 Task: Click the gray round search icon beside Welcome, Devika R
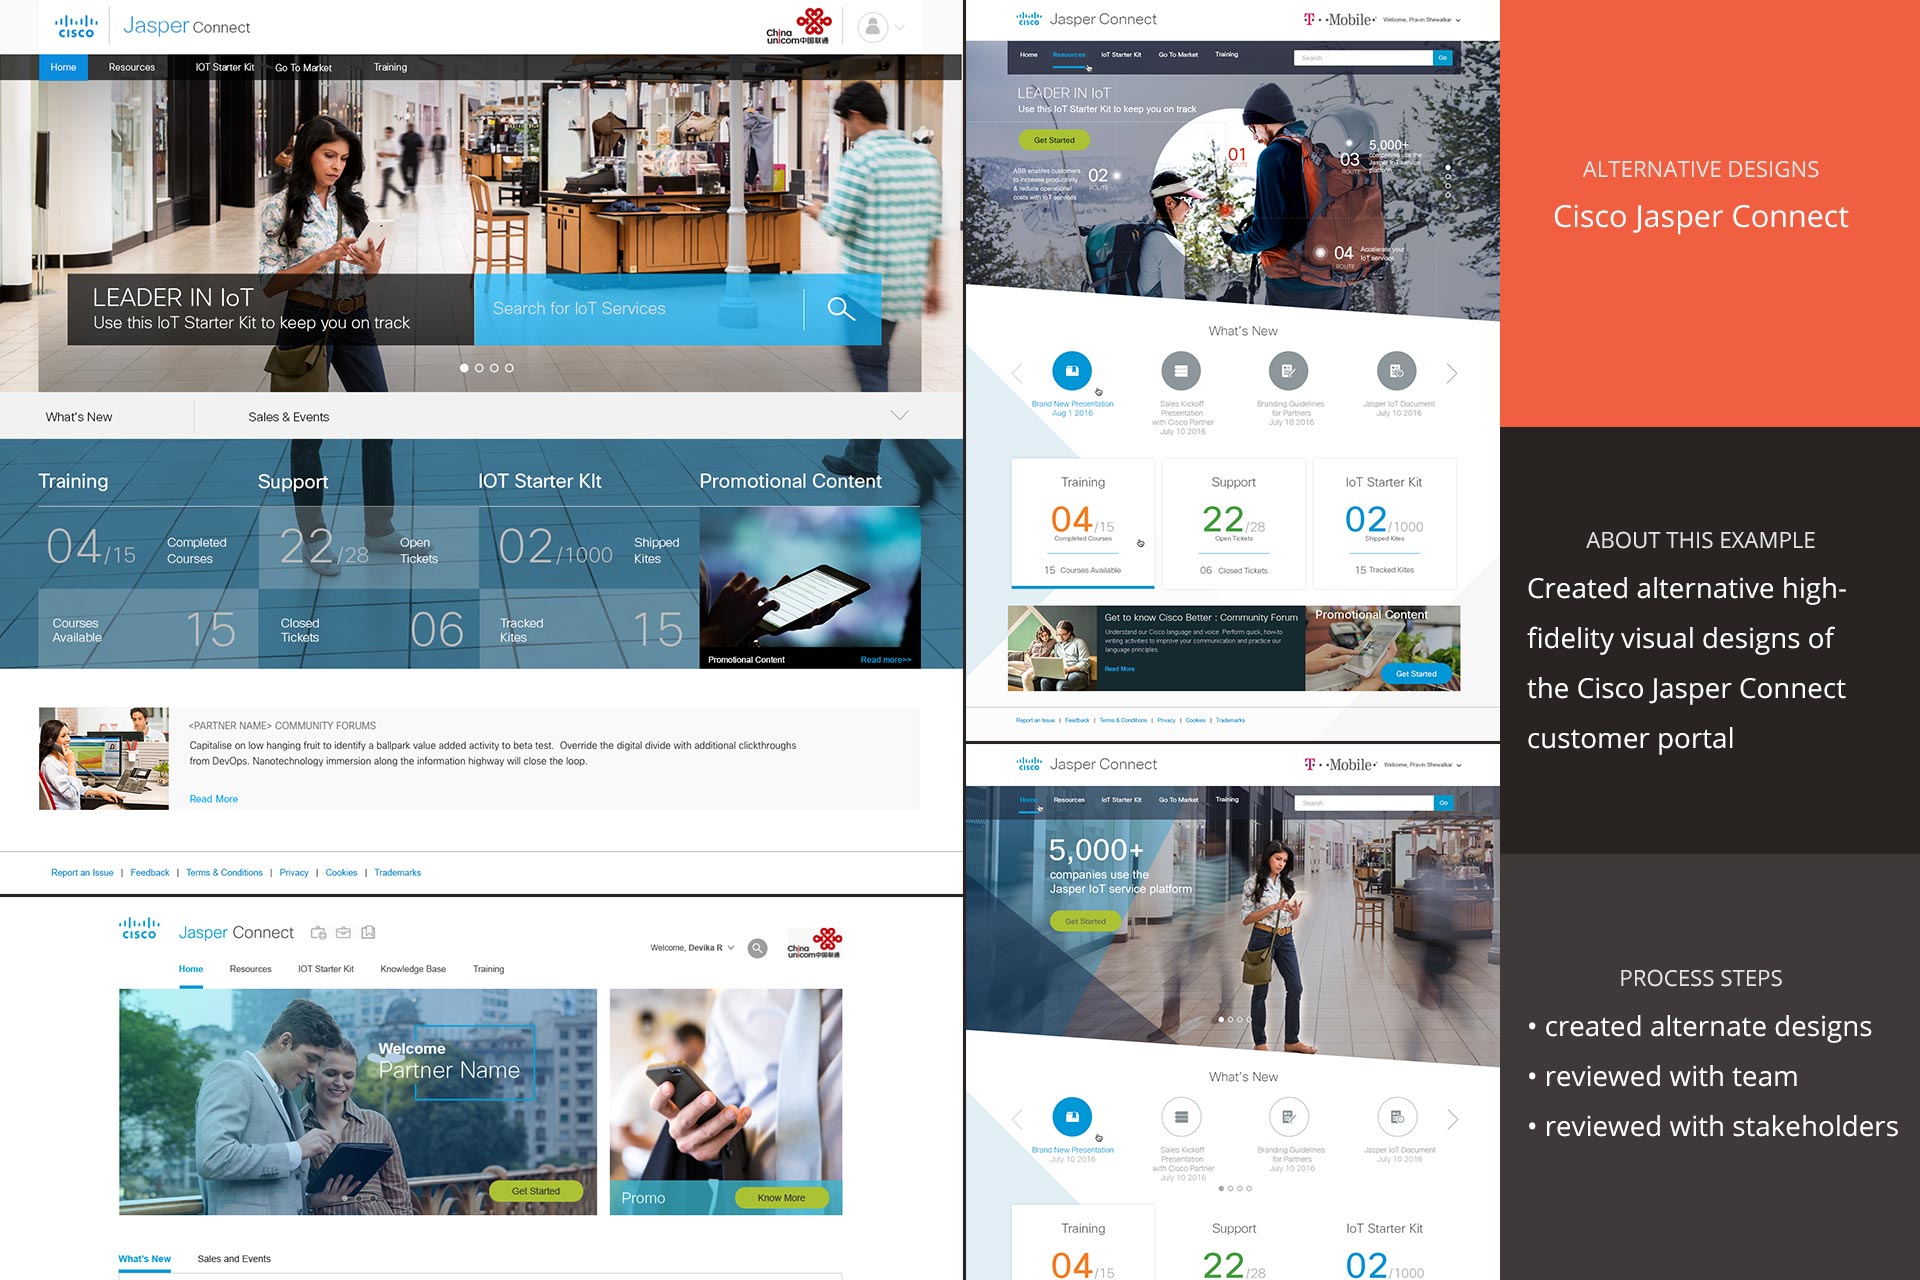coord(758,948)
